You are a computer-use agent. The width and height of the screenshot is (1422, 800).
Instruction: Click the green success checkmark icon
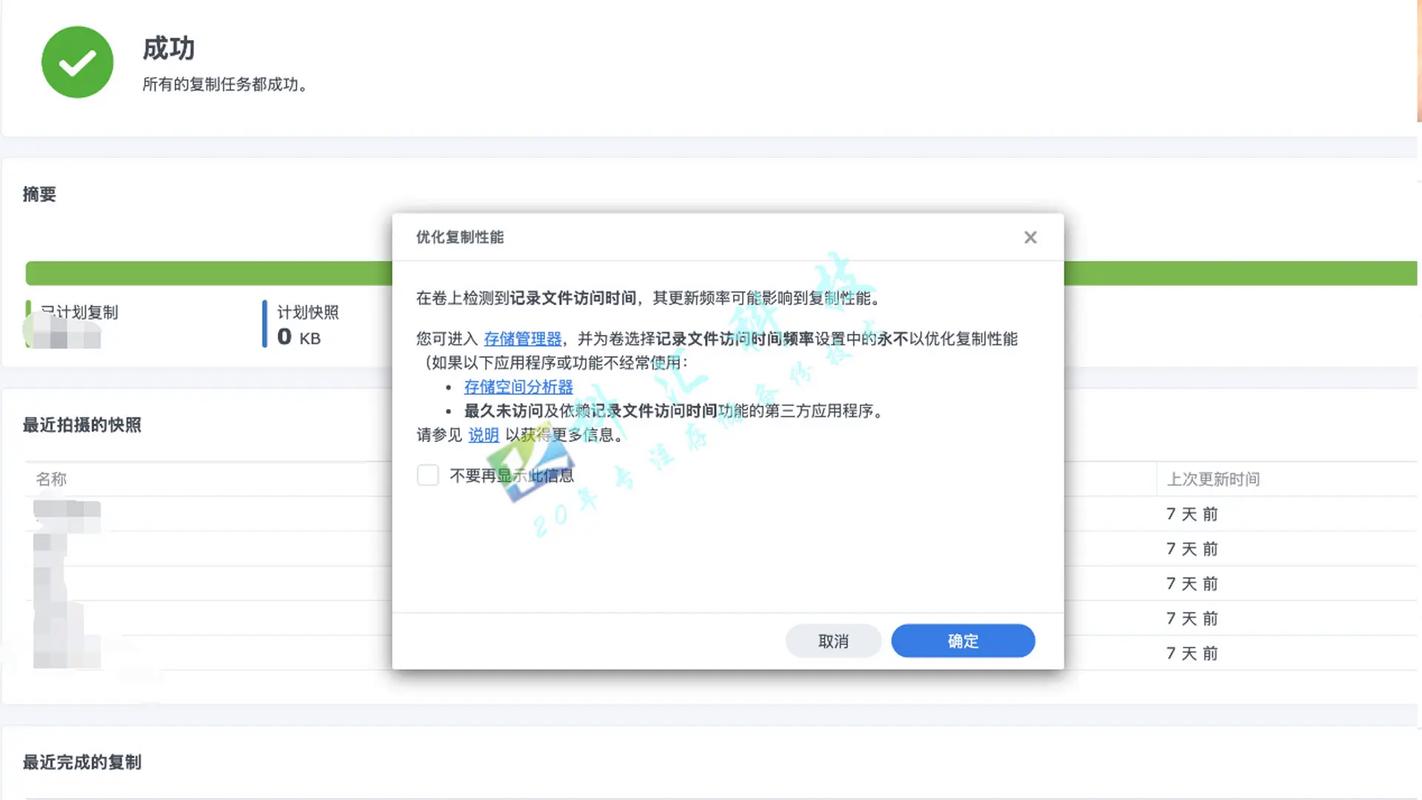pos(77,61)
